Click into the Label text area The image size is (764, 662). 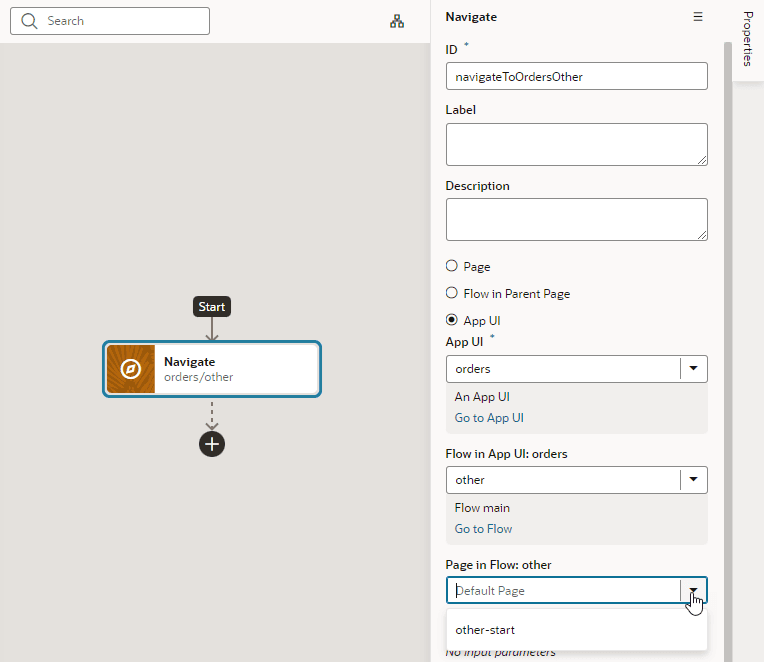pyautogui.click(x=576, y=144)
